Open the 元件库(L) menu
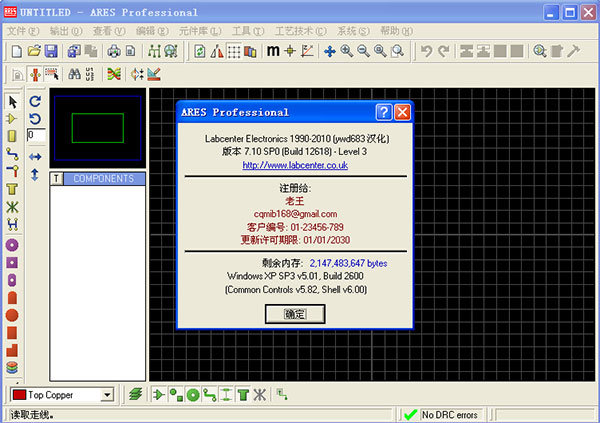Image resolution: width=600 pixels, height=423 pixels. tap(200, 31)
